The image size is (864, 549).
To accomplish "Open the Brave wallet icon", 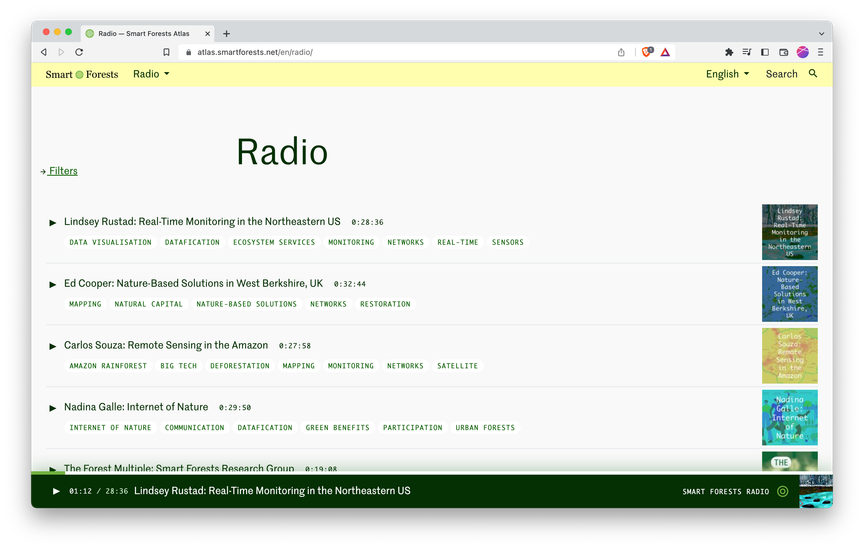I will [x=784, y=52].
